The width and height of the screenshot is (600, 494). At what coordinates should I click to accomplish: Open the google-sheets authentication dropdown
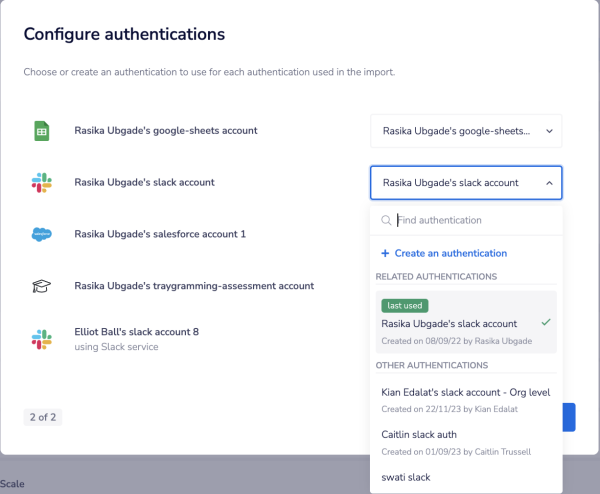466,131
